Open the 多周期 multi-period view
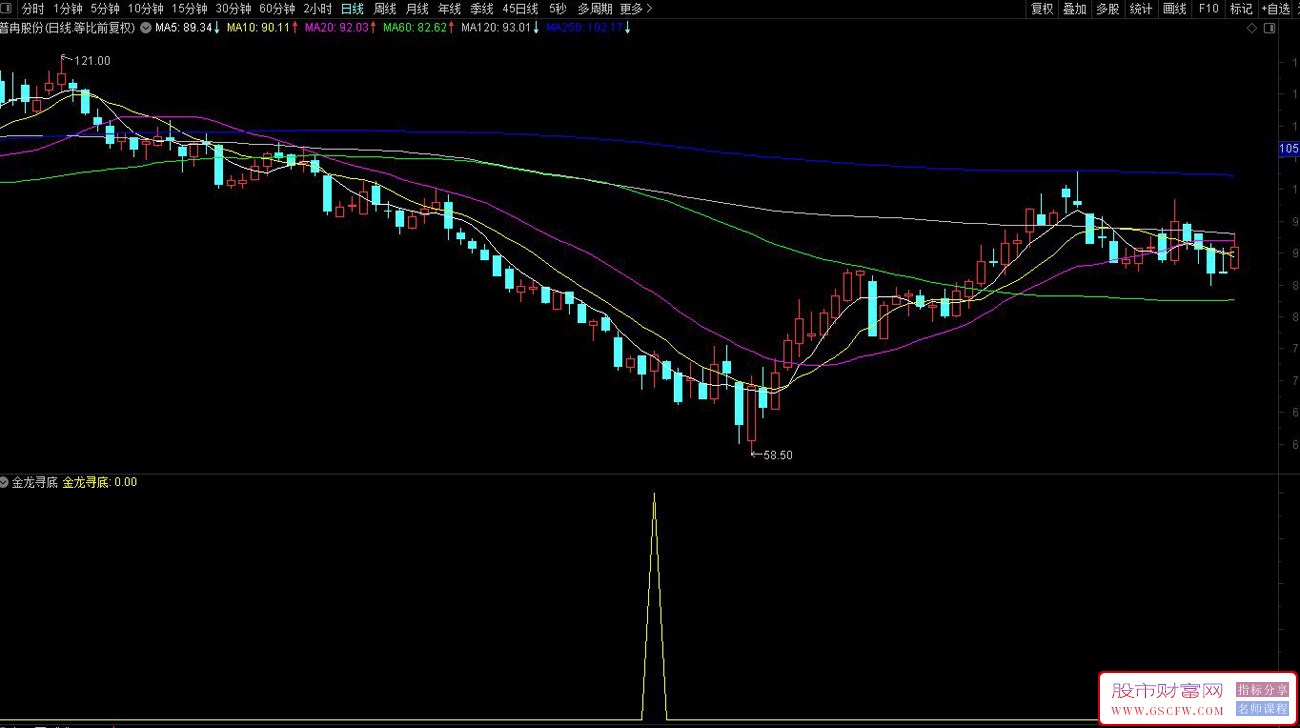1300x728 pixels. point(594,8)
